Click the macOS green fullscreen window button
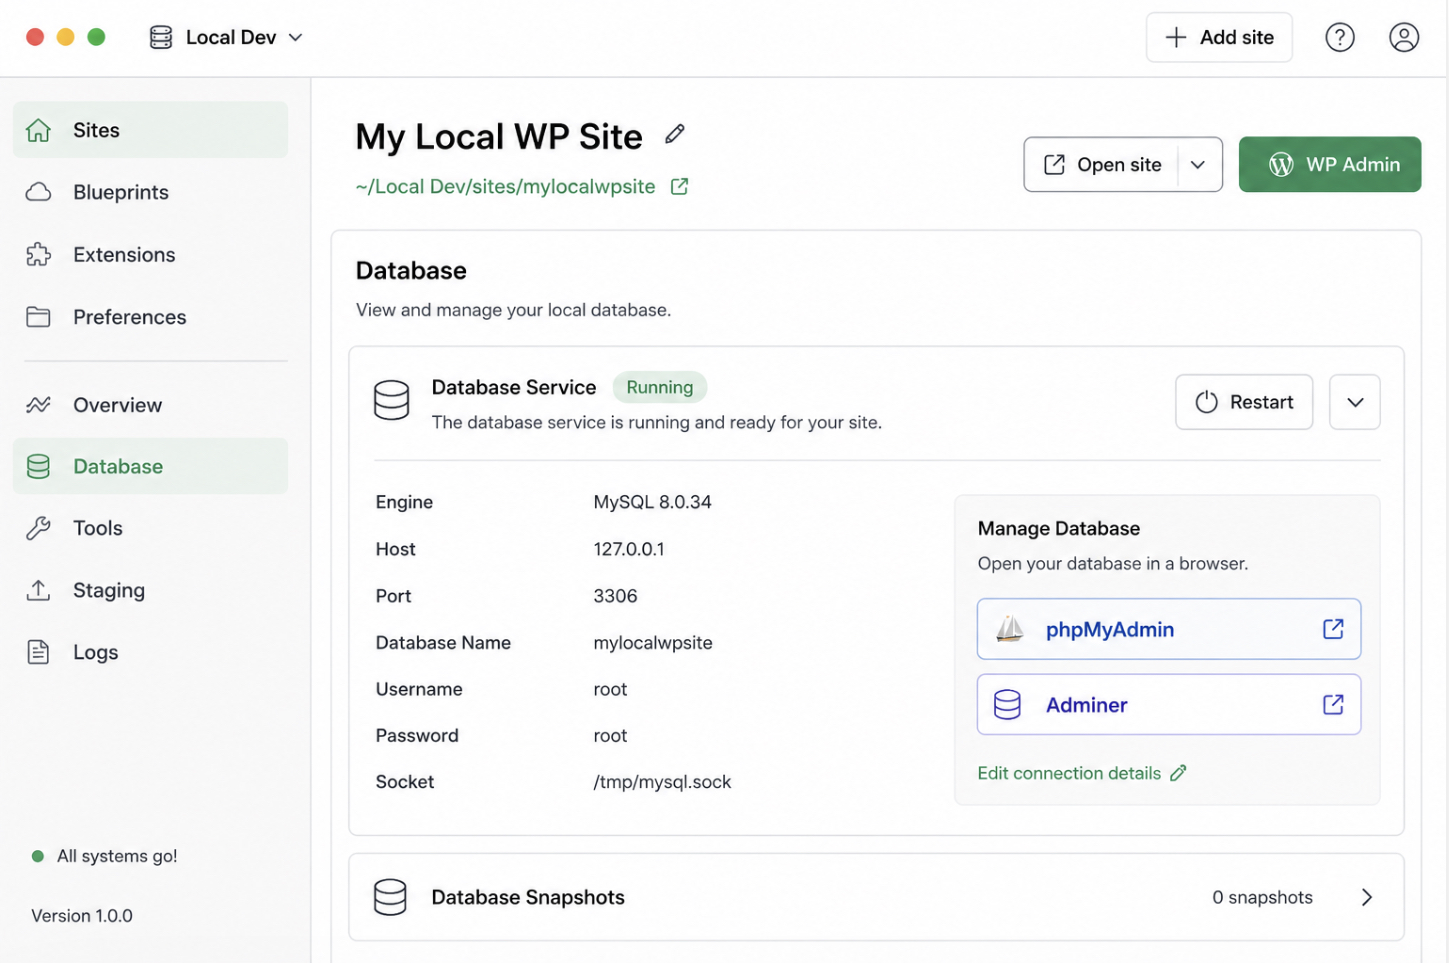 coord(96,37)
